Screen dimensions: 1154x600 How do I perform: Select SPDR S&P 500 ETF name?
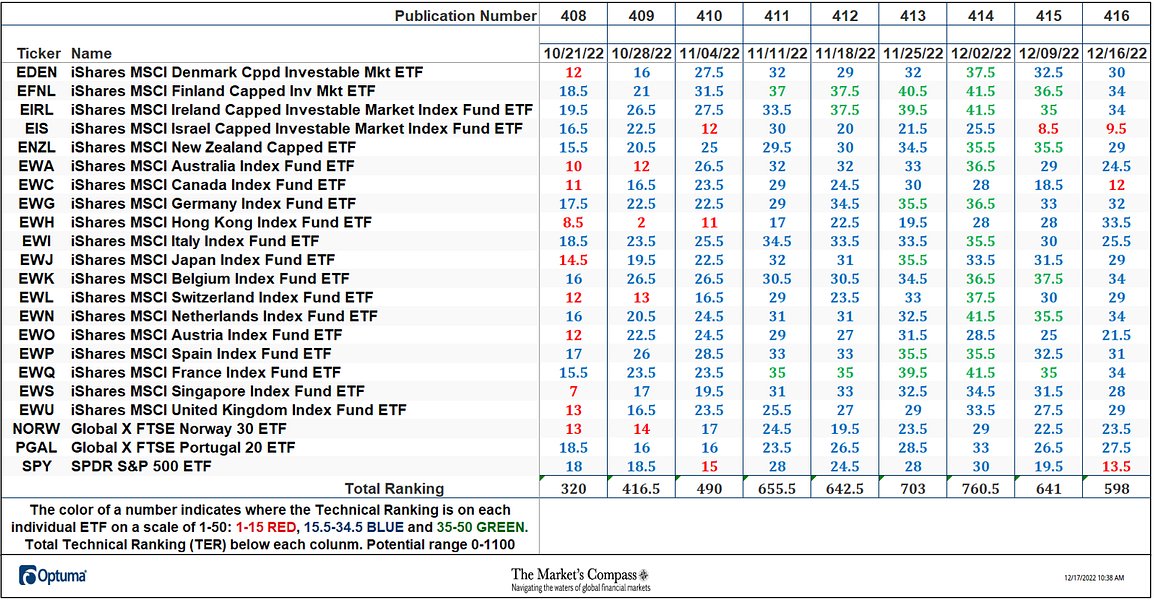[x=141, y=467]
